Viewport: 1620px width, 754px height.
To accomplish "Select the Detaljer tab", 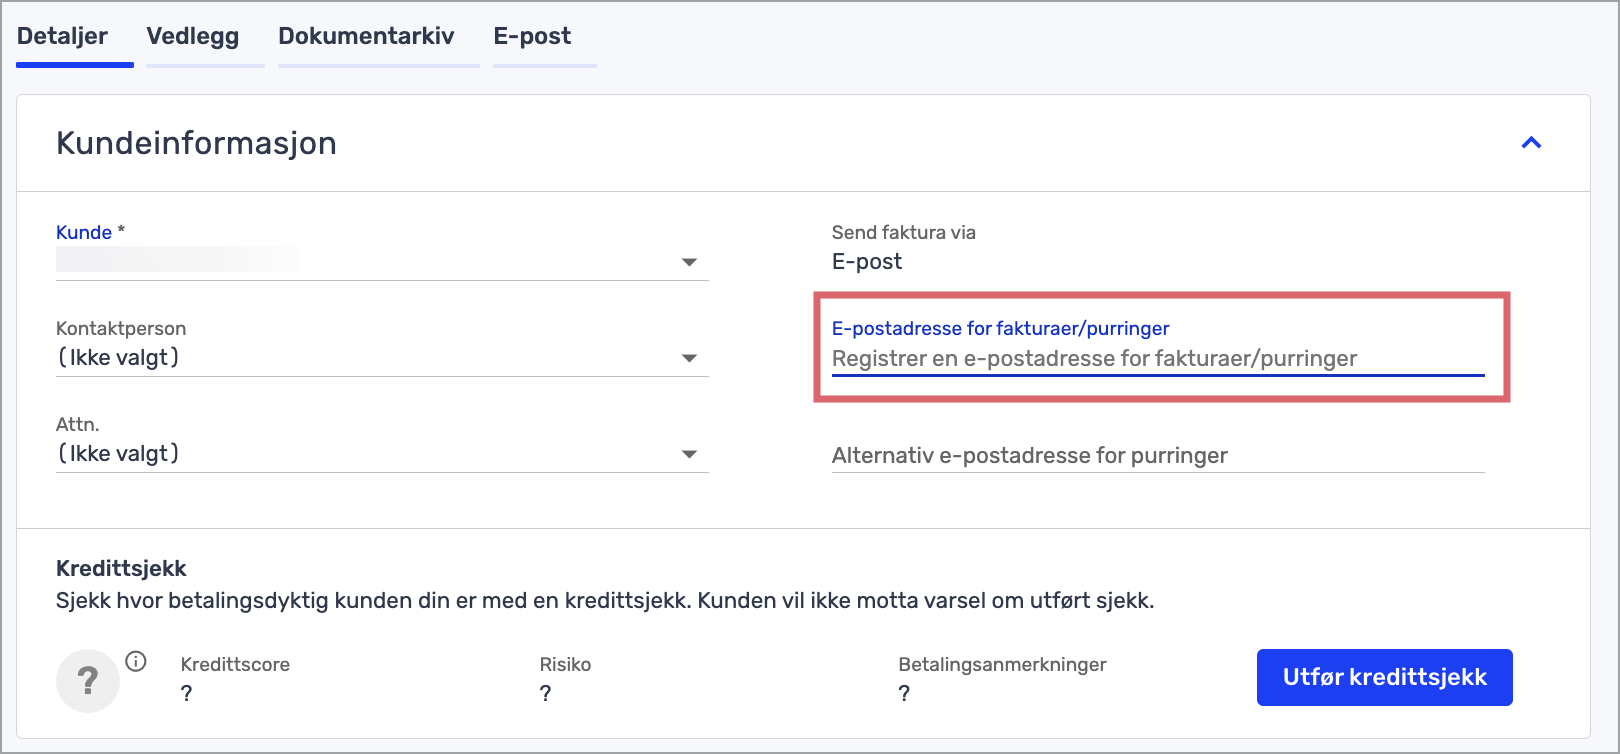I will [62, 36].
